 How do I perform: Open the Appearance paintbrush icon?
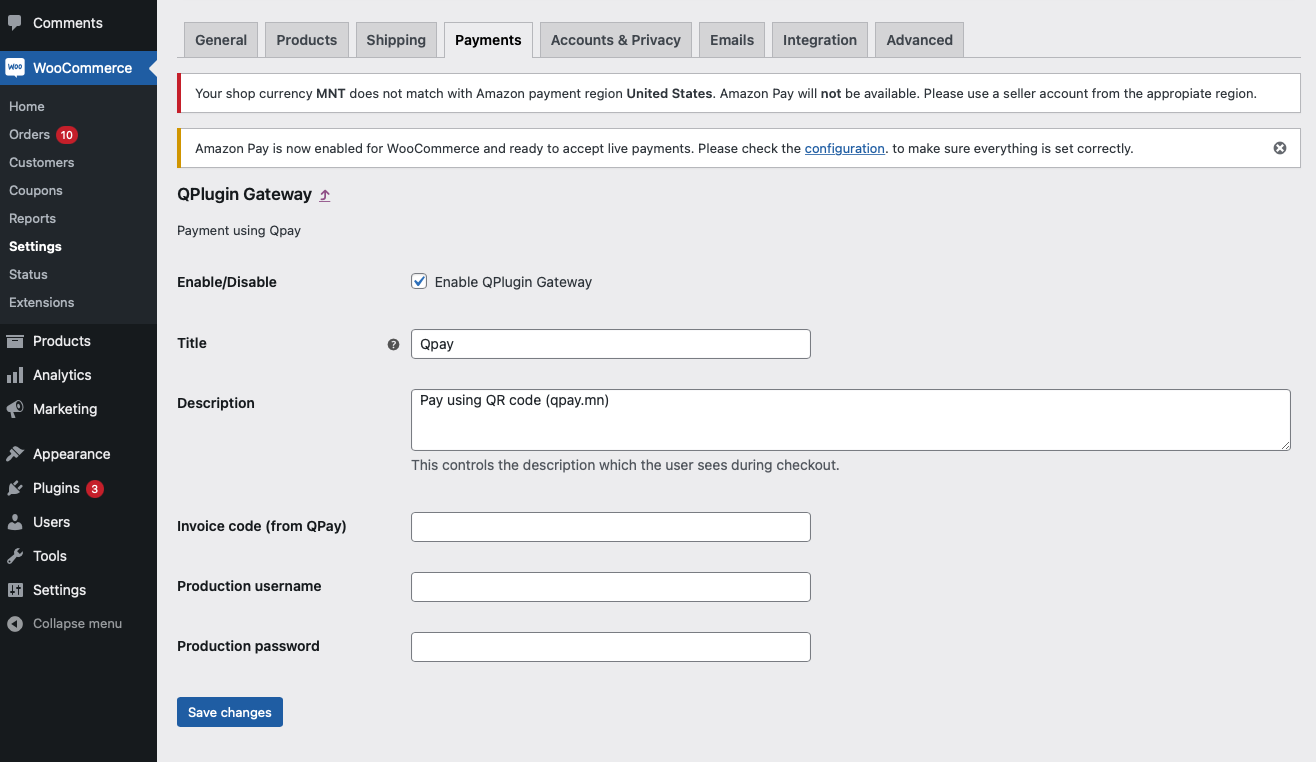coord(15,454)
